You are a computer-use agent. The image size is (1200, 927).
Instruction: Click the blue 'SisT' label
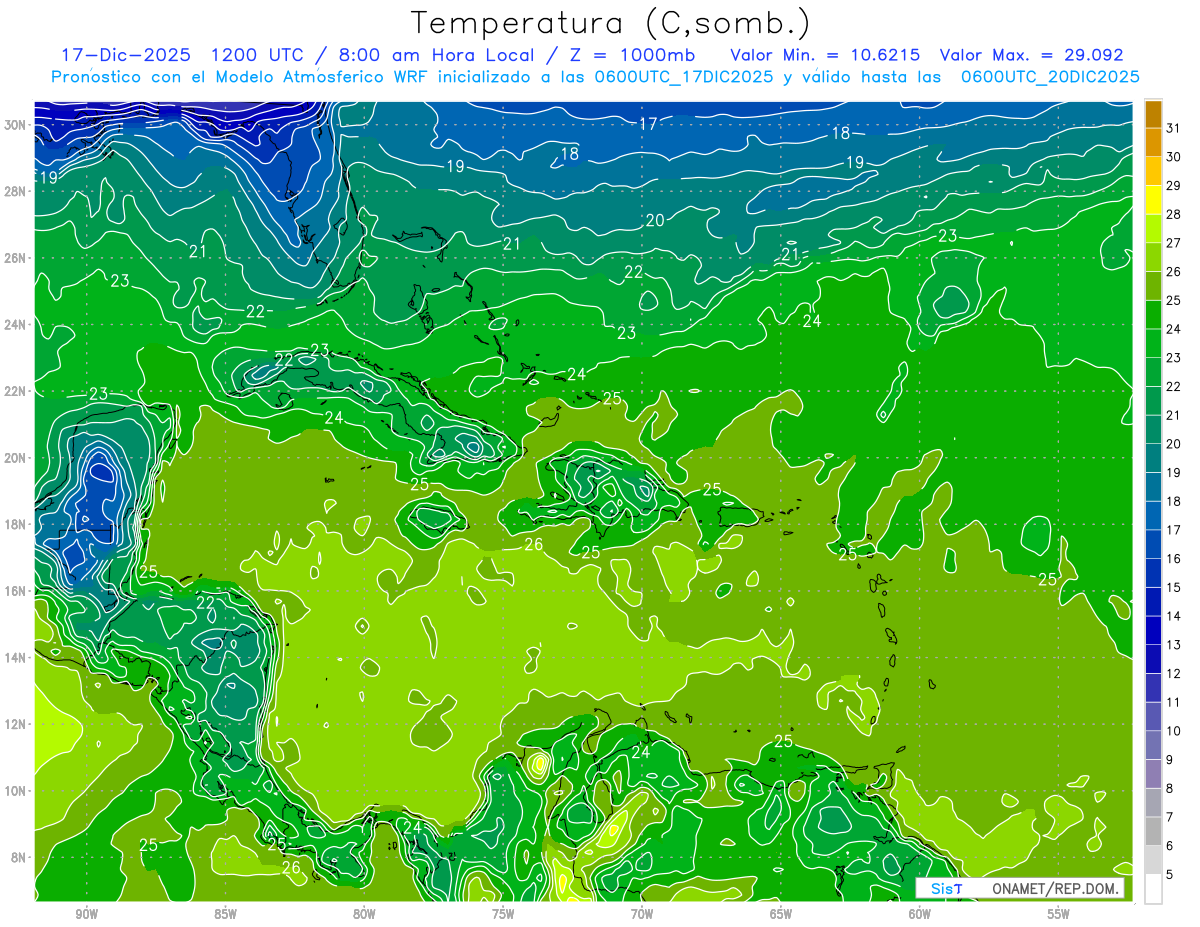(946, 889)
